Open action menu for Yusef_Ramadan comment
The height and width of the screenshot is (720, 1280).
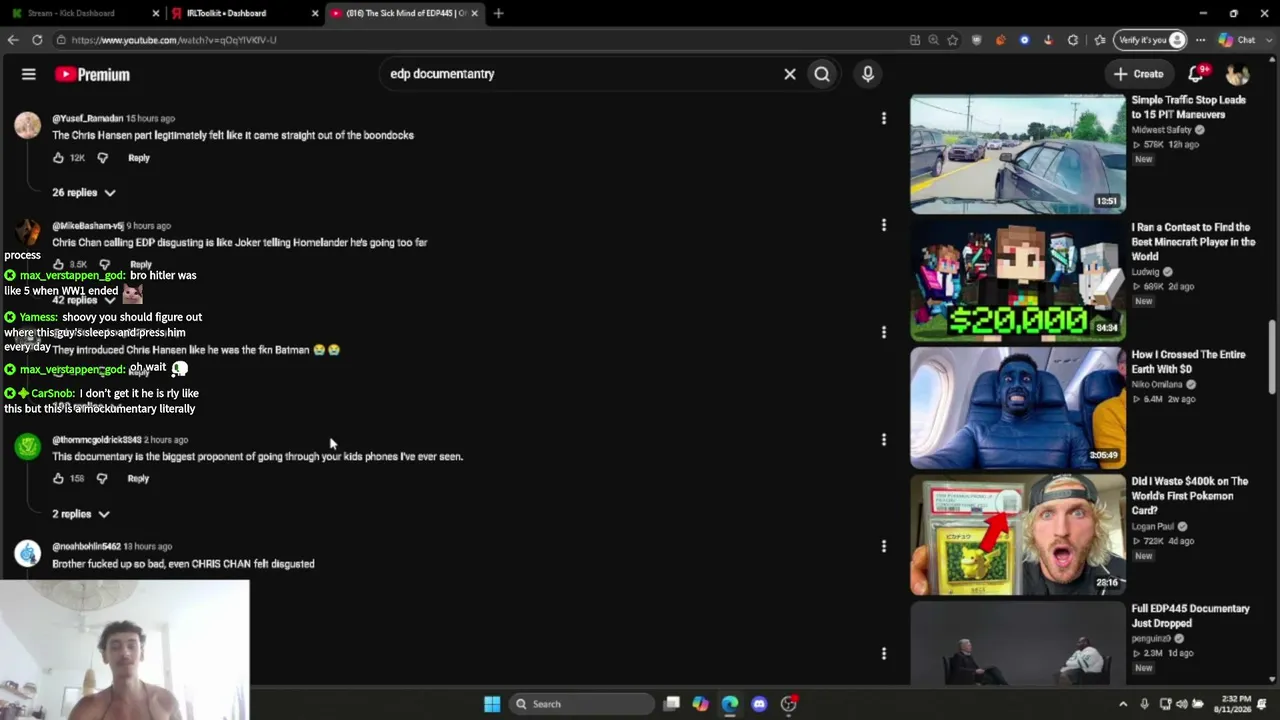pos(884,118)
